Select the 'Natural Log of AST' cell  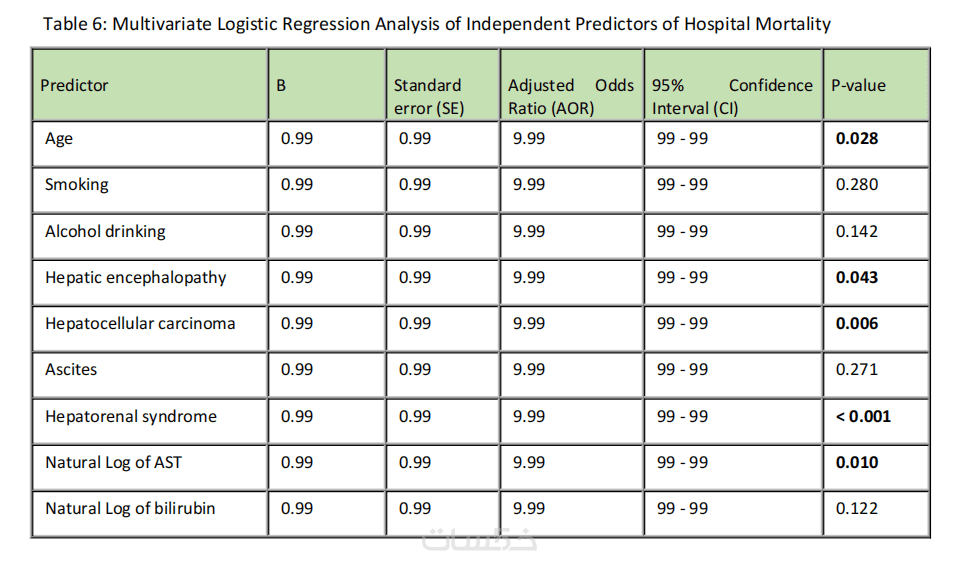113,462
